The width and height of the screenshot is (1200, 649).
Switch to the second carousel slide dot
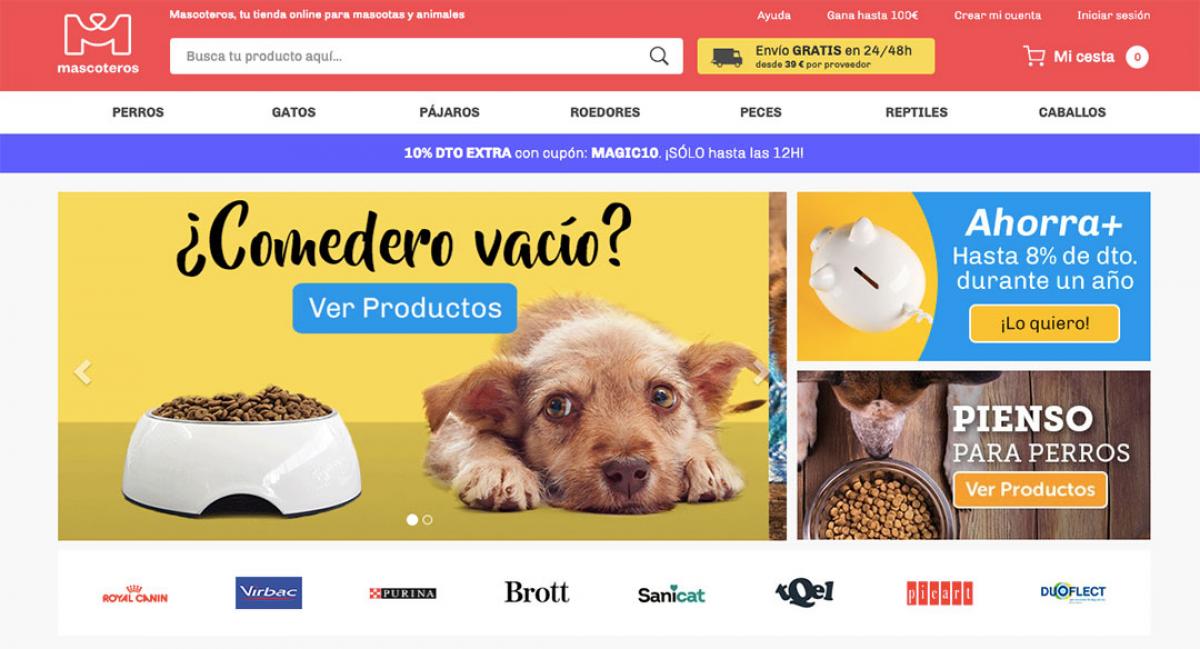428,520
